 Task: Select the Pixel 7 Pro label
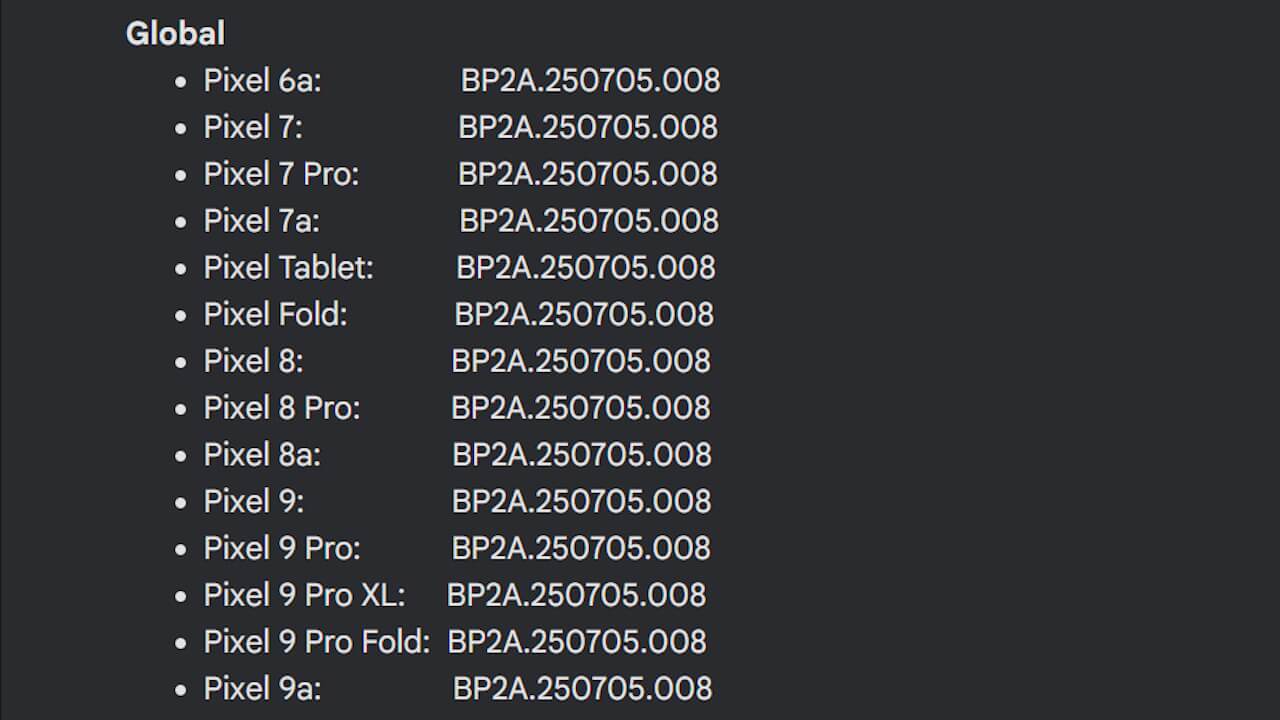281,174
